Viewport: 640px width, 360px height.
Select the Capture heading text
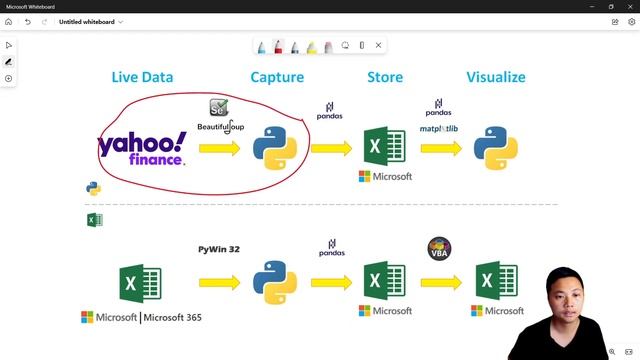point(277,77)
